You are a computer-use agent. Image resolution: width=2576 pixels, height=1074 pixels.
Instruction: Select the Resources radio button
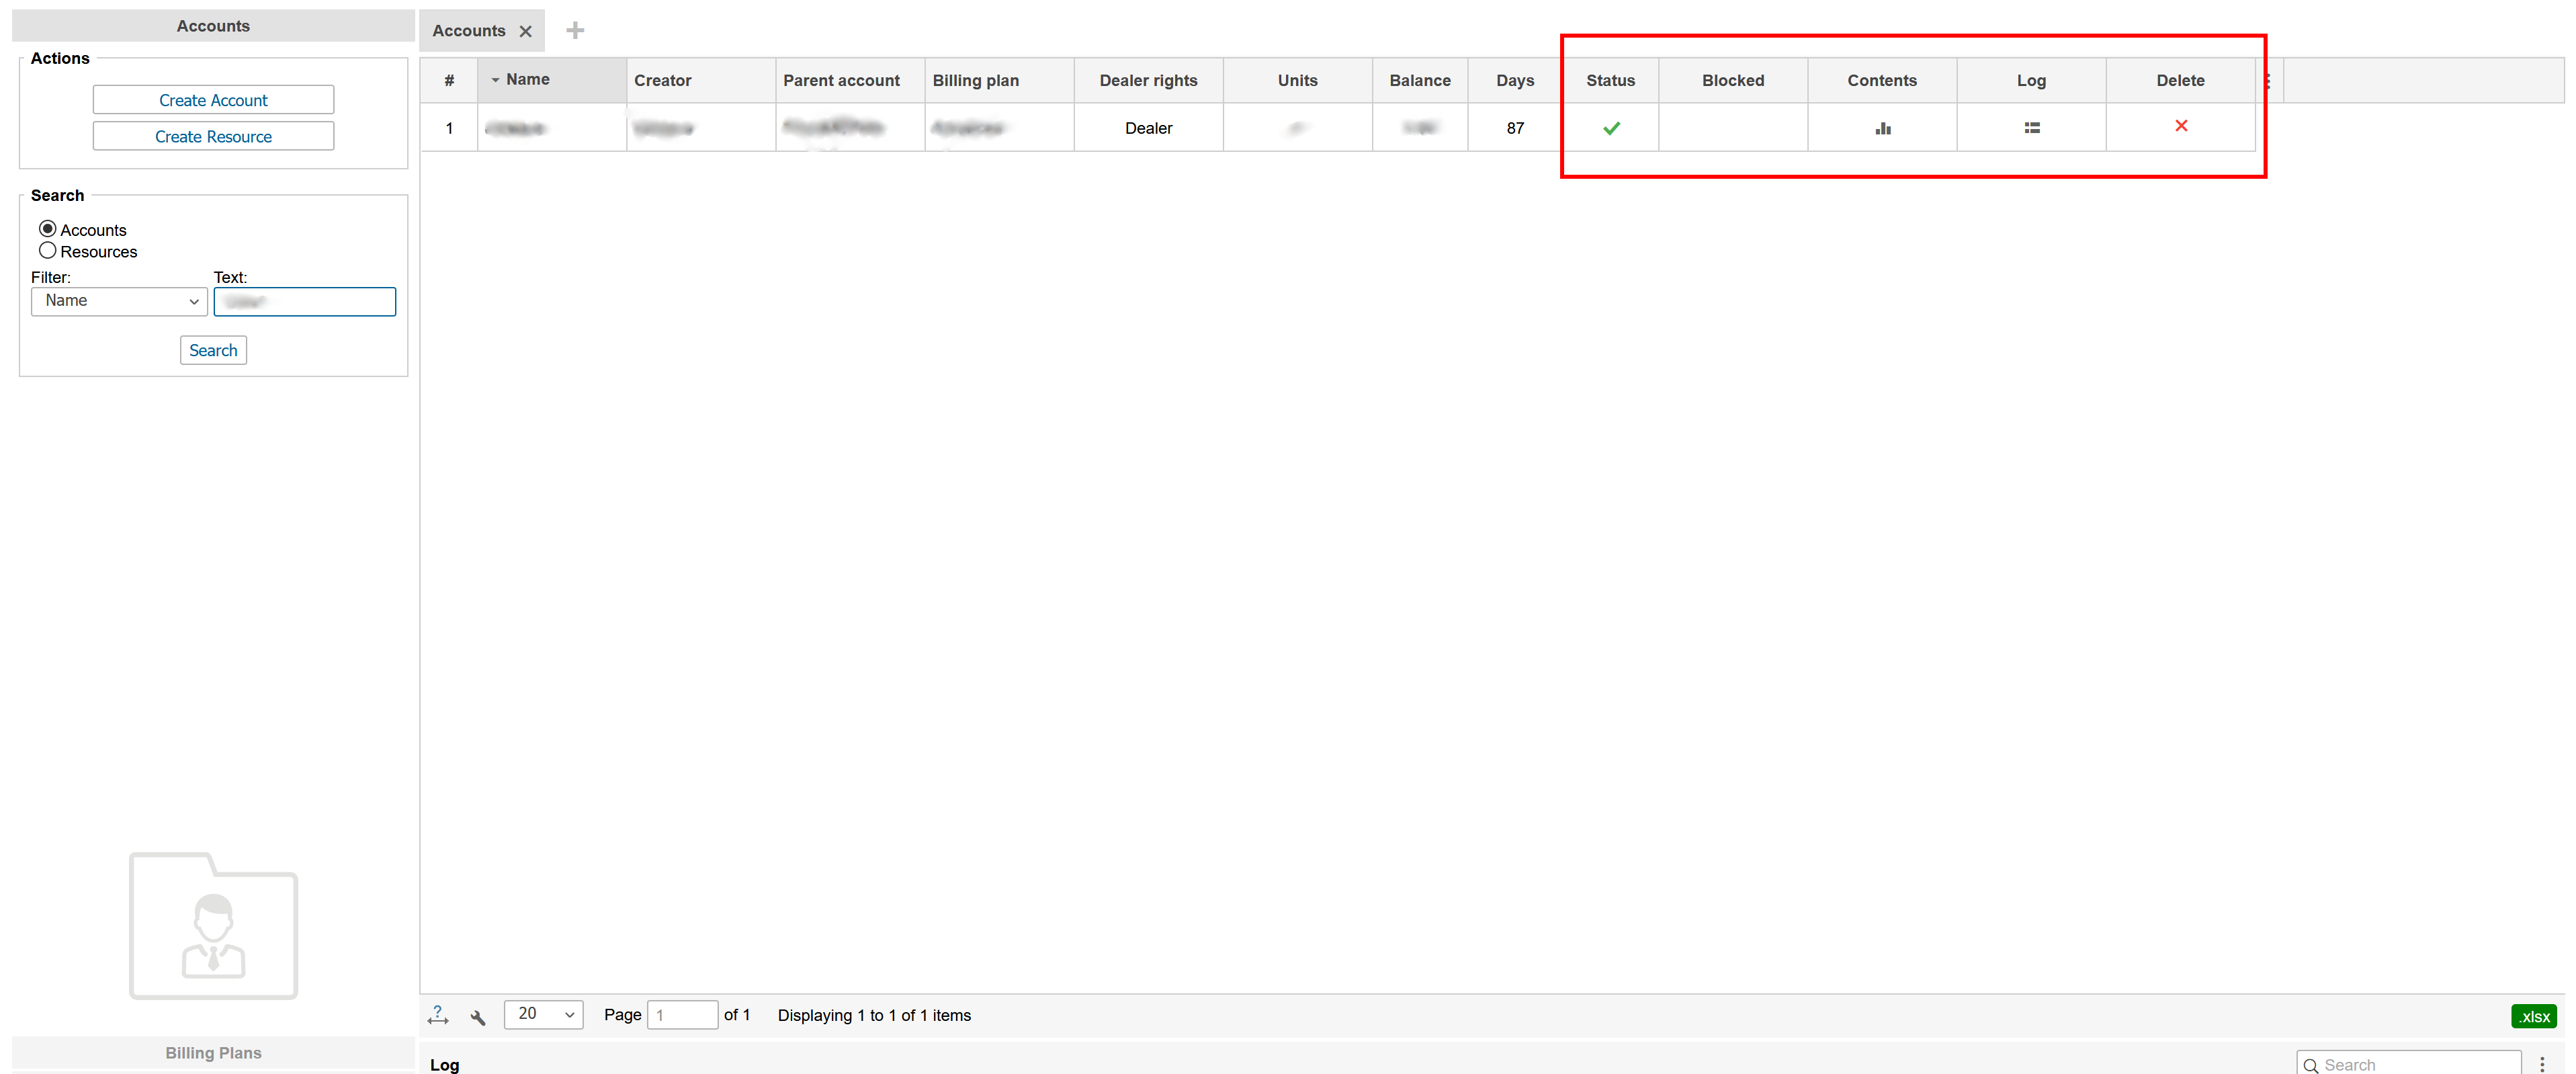tap(48, 251)
